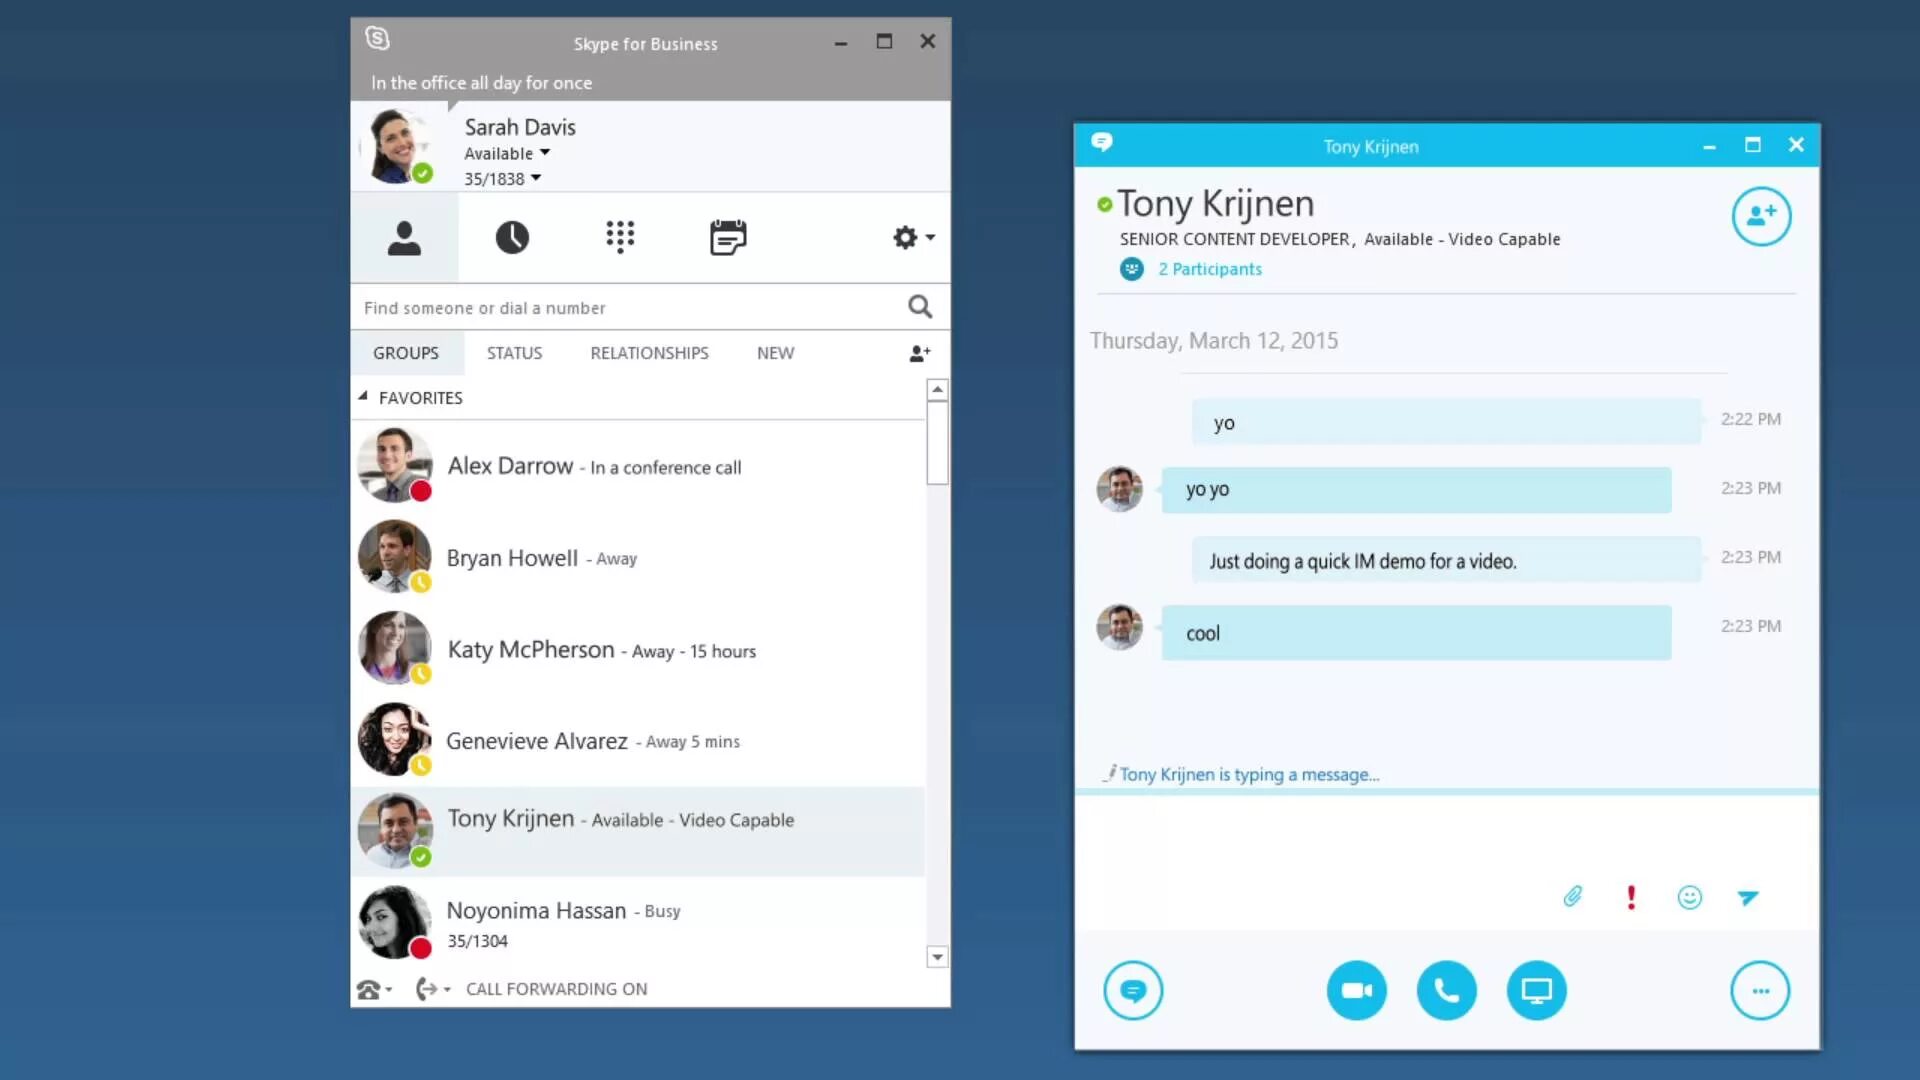The width and height of the screenshot is (1920, 1080).
Task: Collapse the FAVORITES group
Action: click(x=363, y=397)
